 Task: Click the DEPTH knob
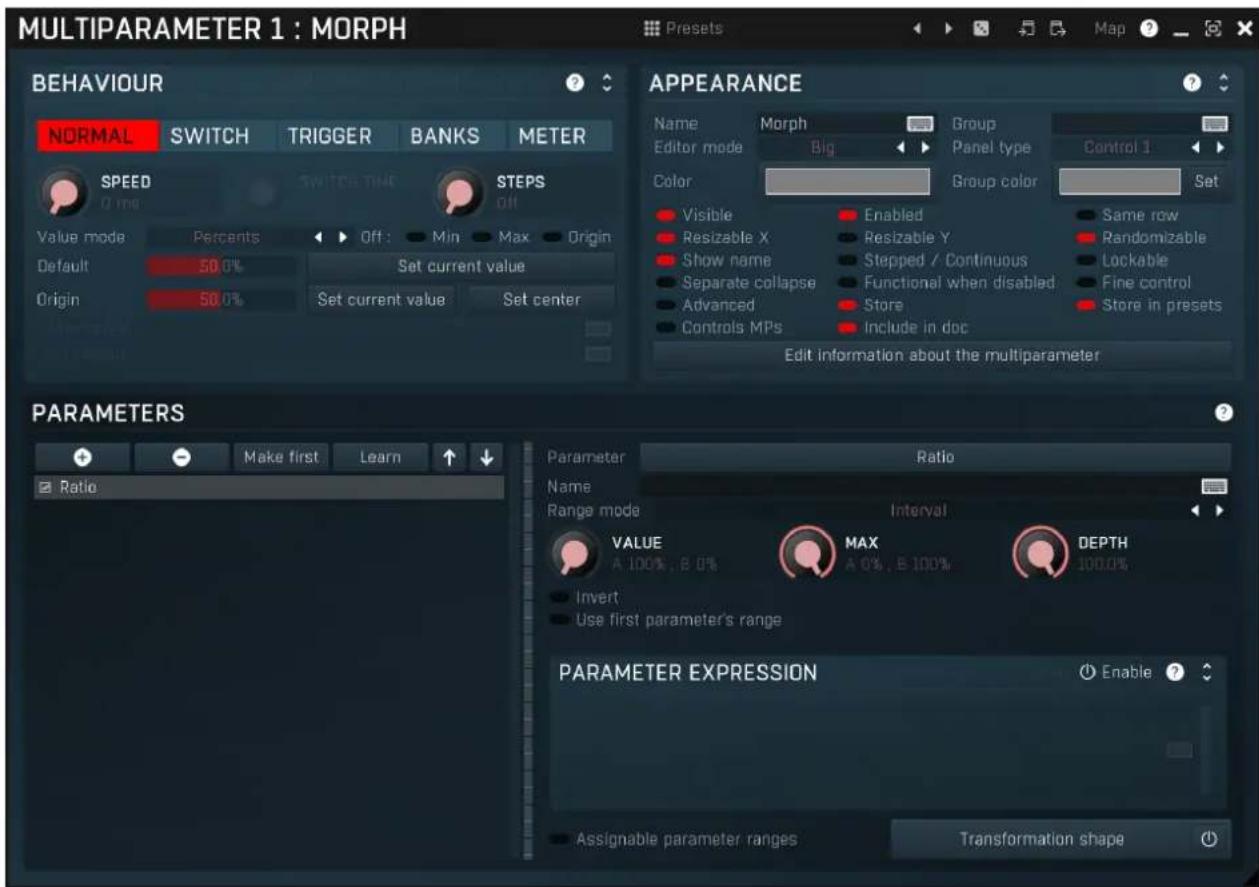tap(1041, 553)
